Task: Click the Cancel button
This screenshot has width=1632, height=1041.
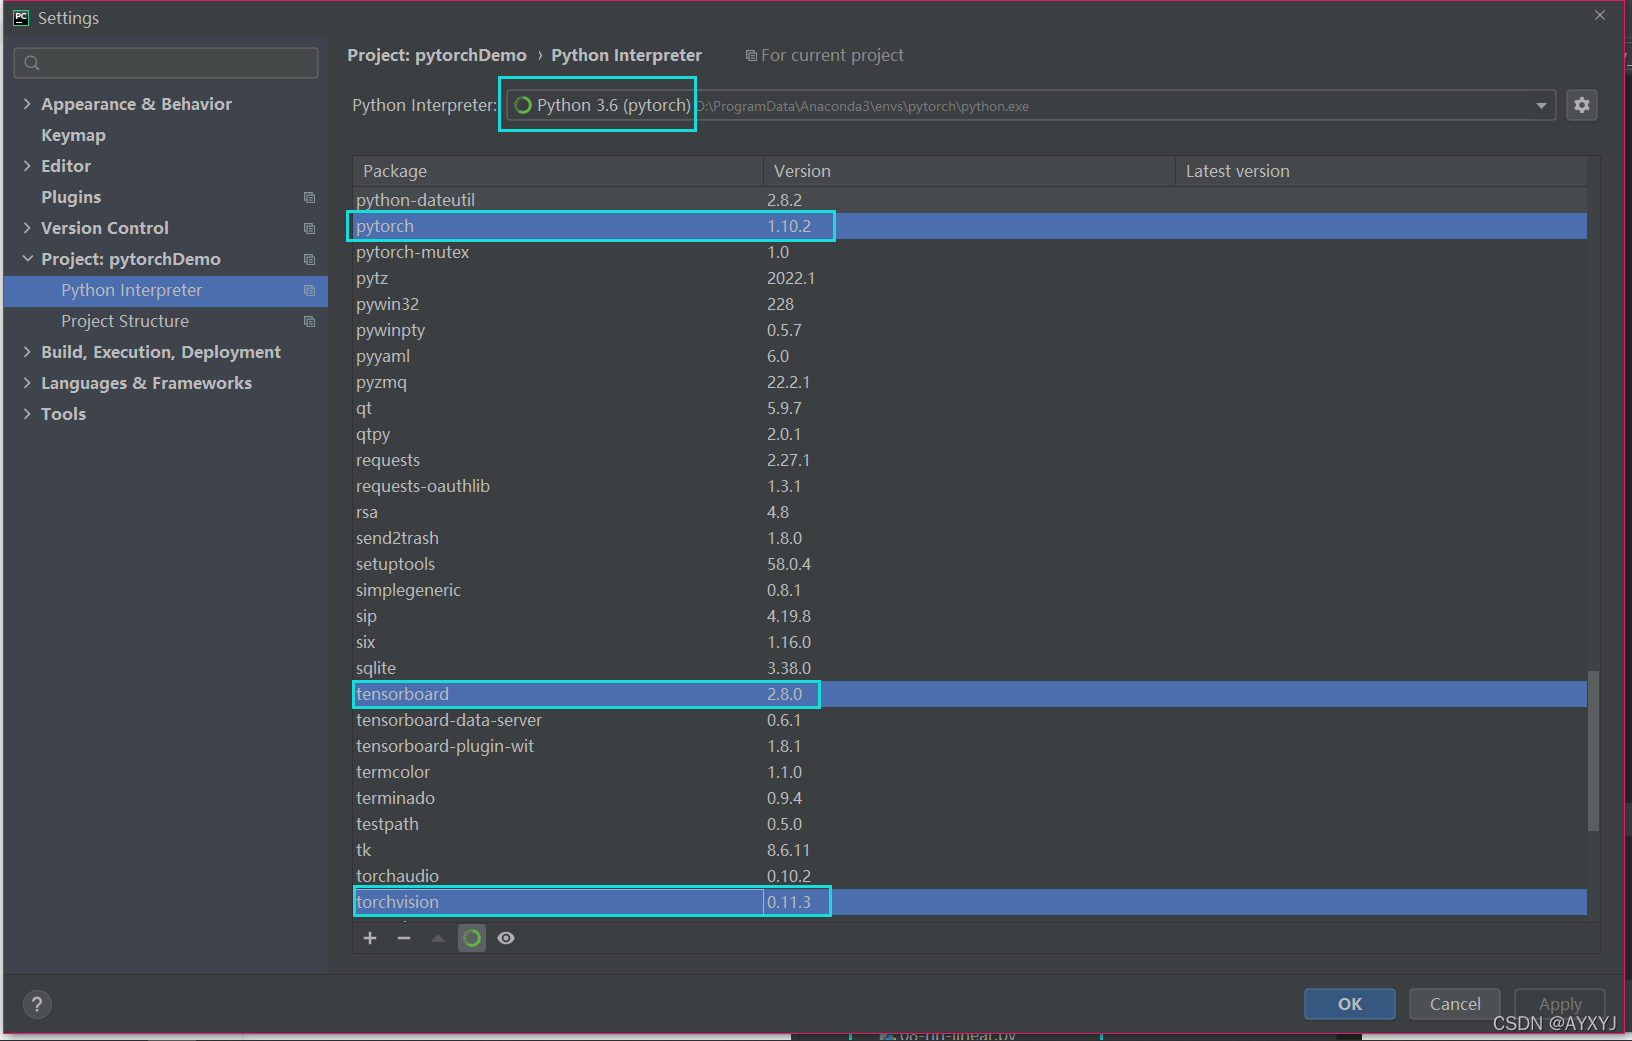Action: pos(1454,1004)
